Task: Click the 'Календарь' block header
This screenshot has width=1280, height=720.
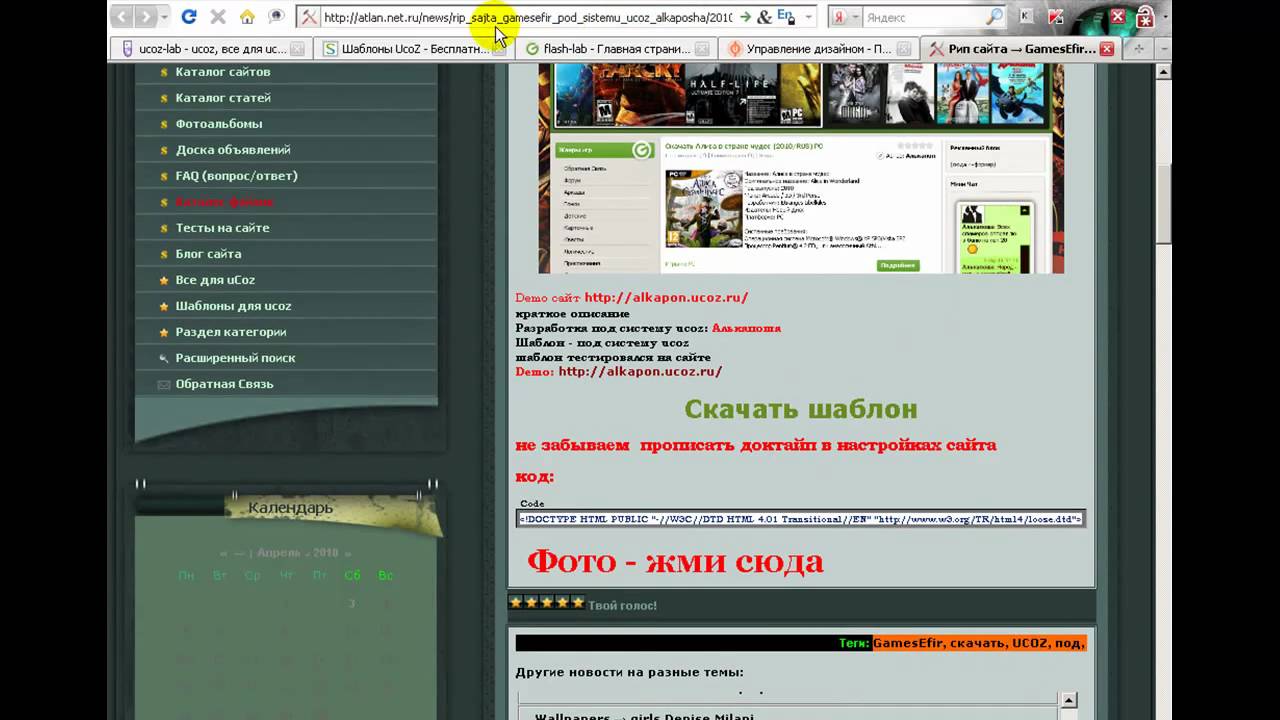Action: pyautogui.click(x=290, y=508)
